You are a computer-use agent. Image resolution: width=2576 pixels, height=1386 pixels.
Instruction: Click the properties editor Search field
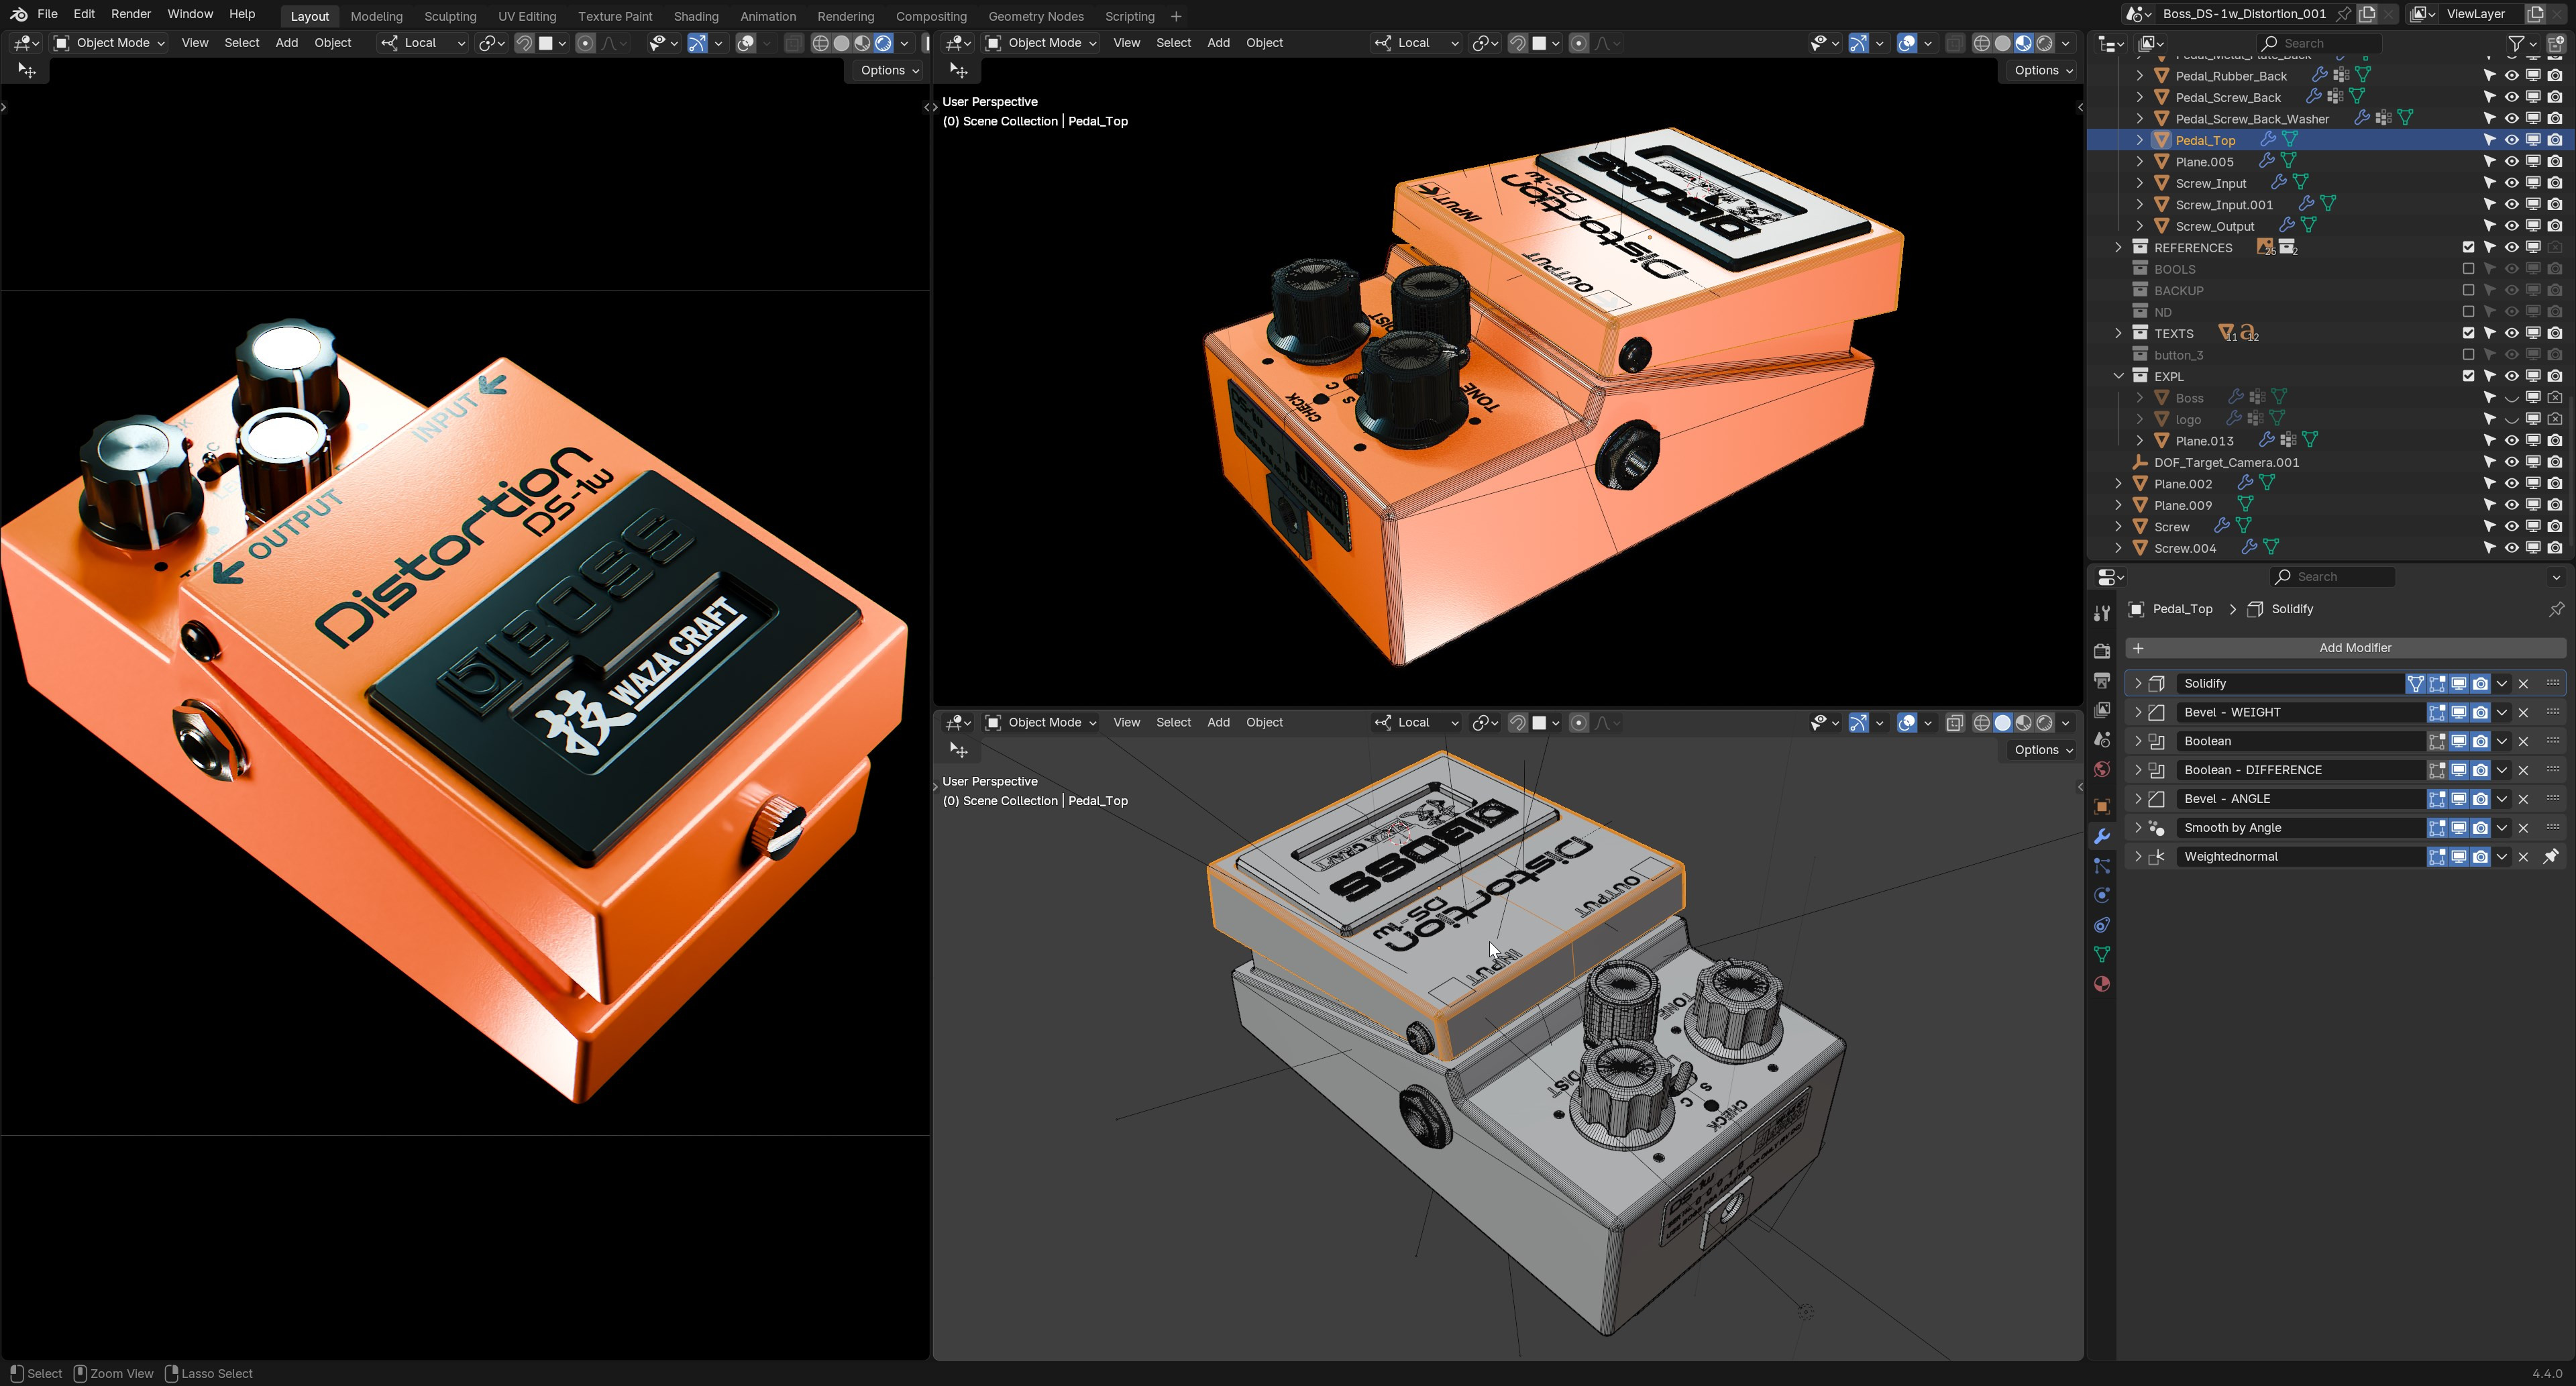pos(2332,577)
